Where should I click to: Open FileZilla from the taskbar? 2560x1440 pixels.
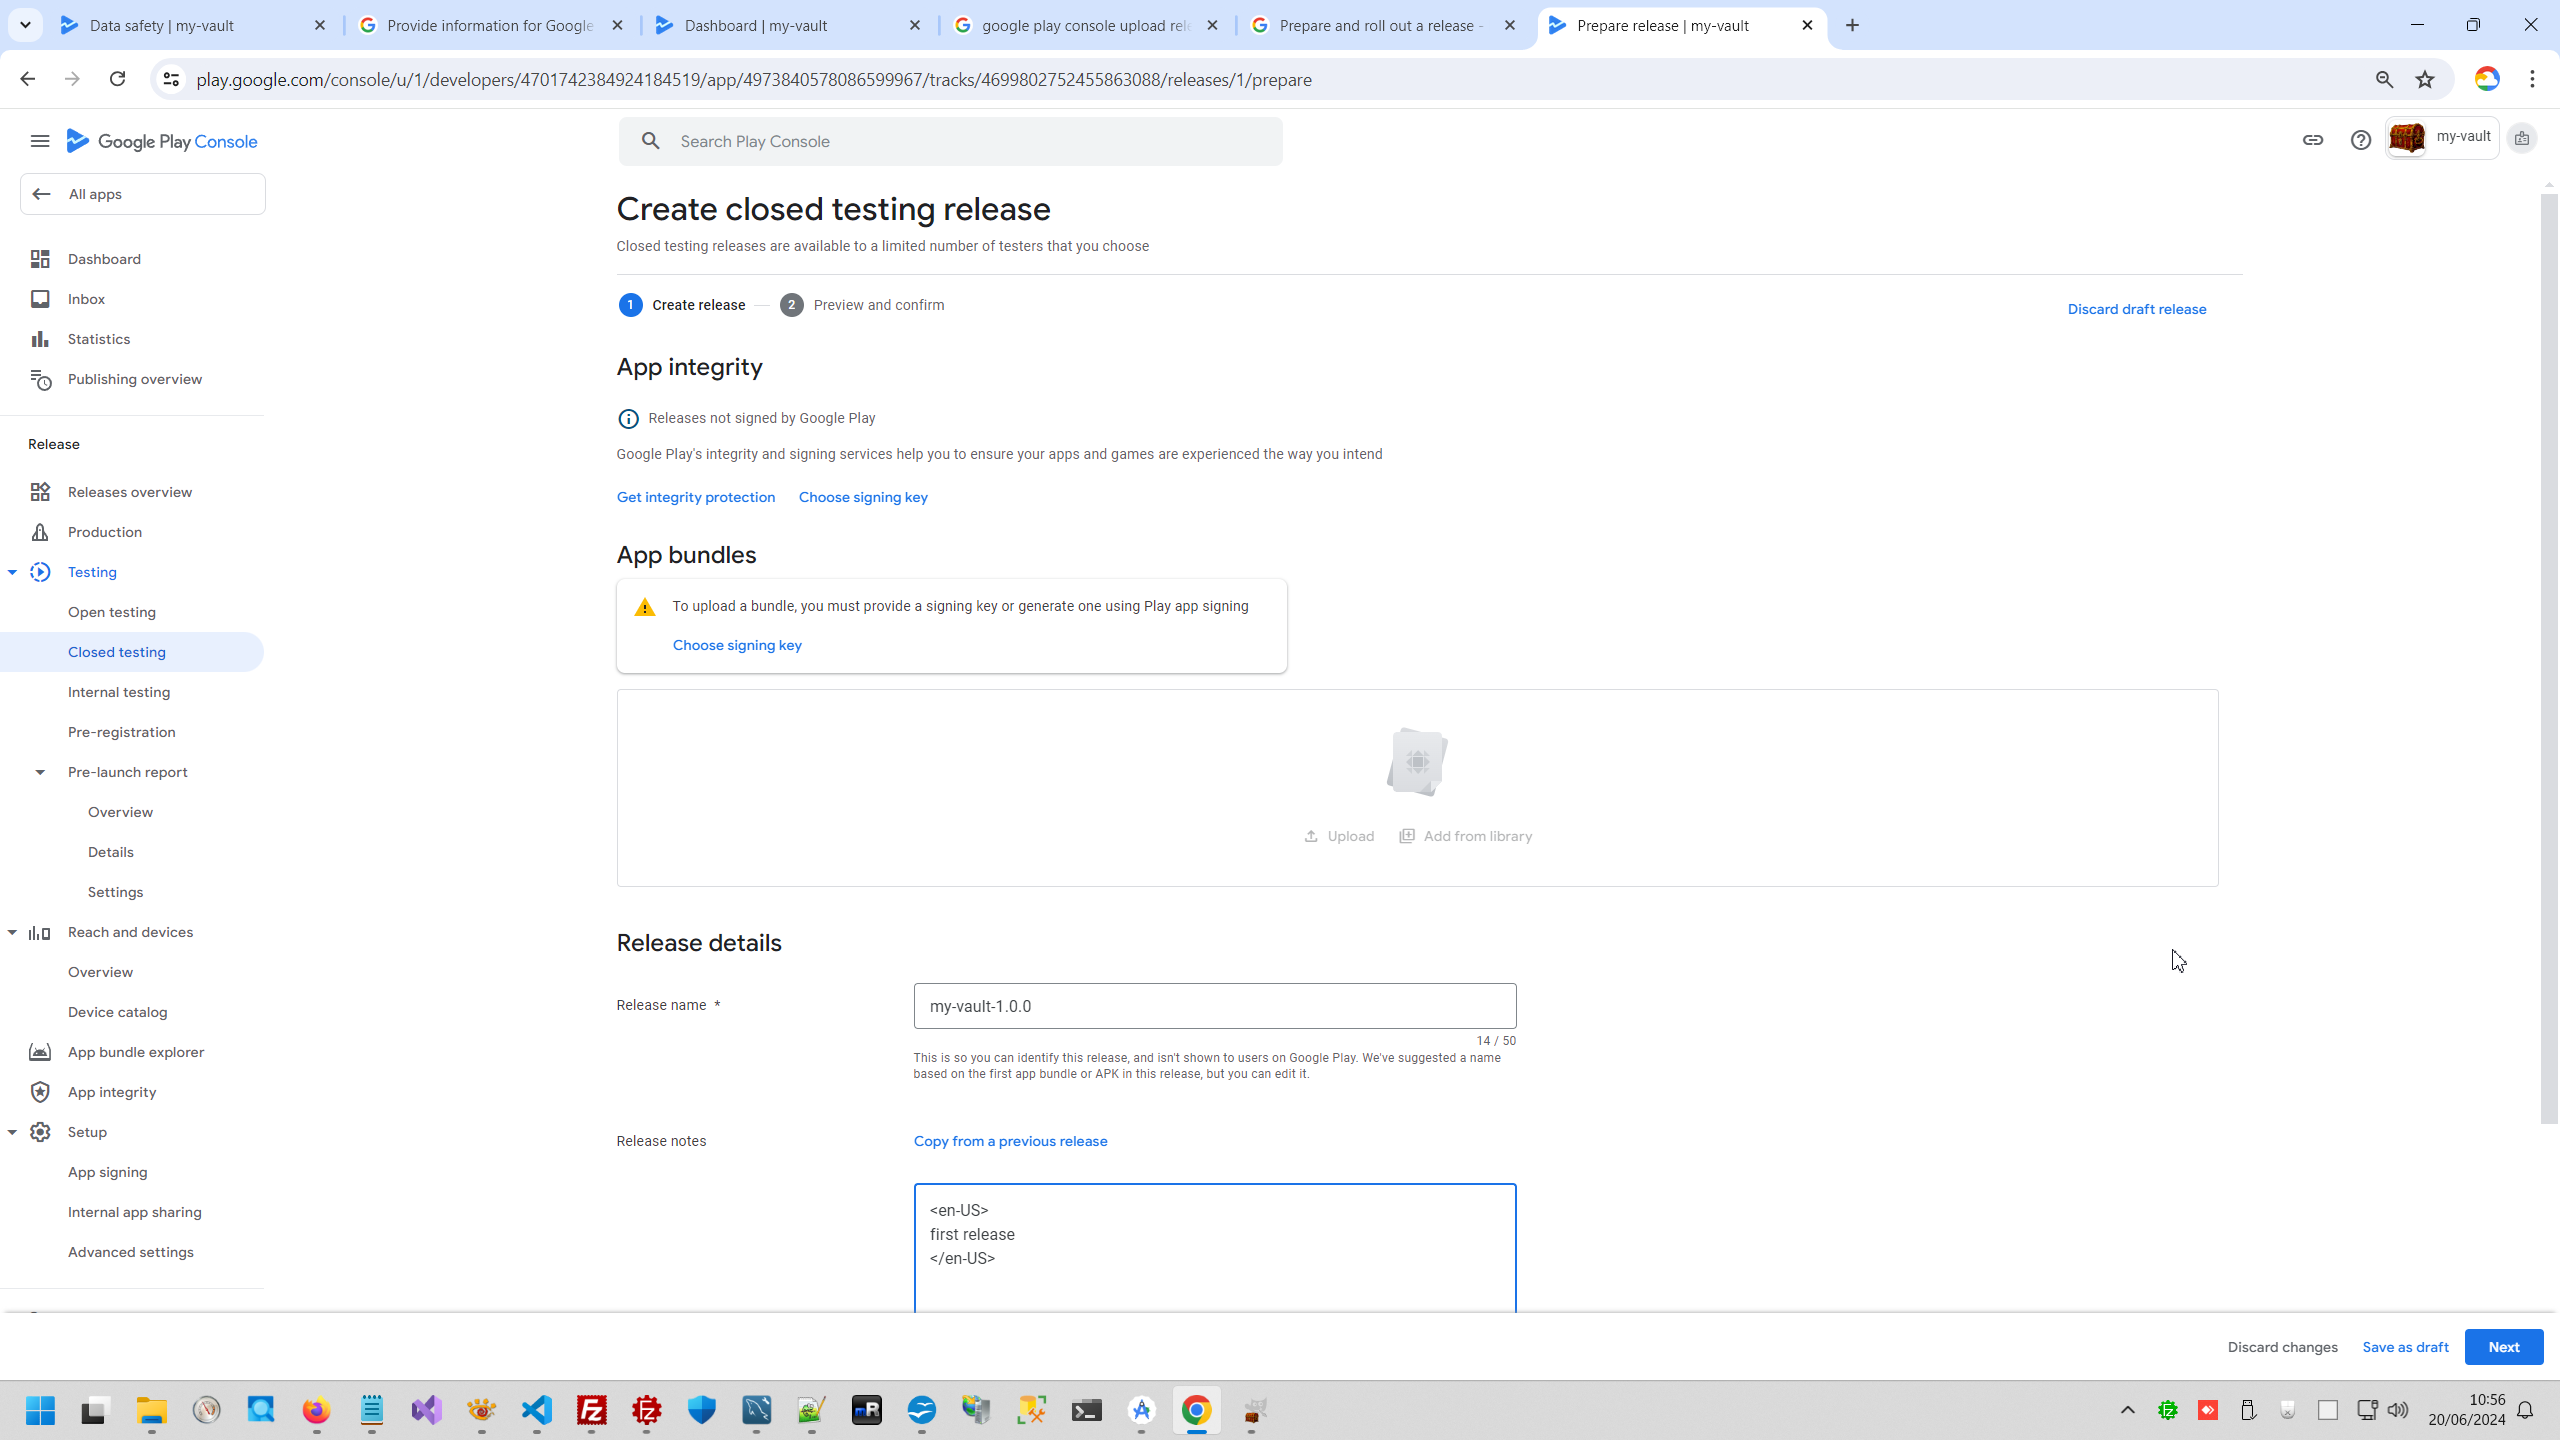[592, 1411]
